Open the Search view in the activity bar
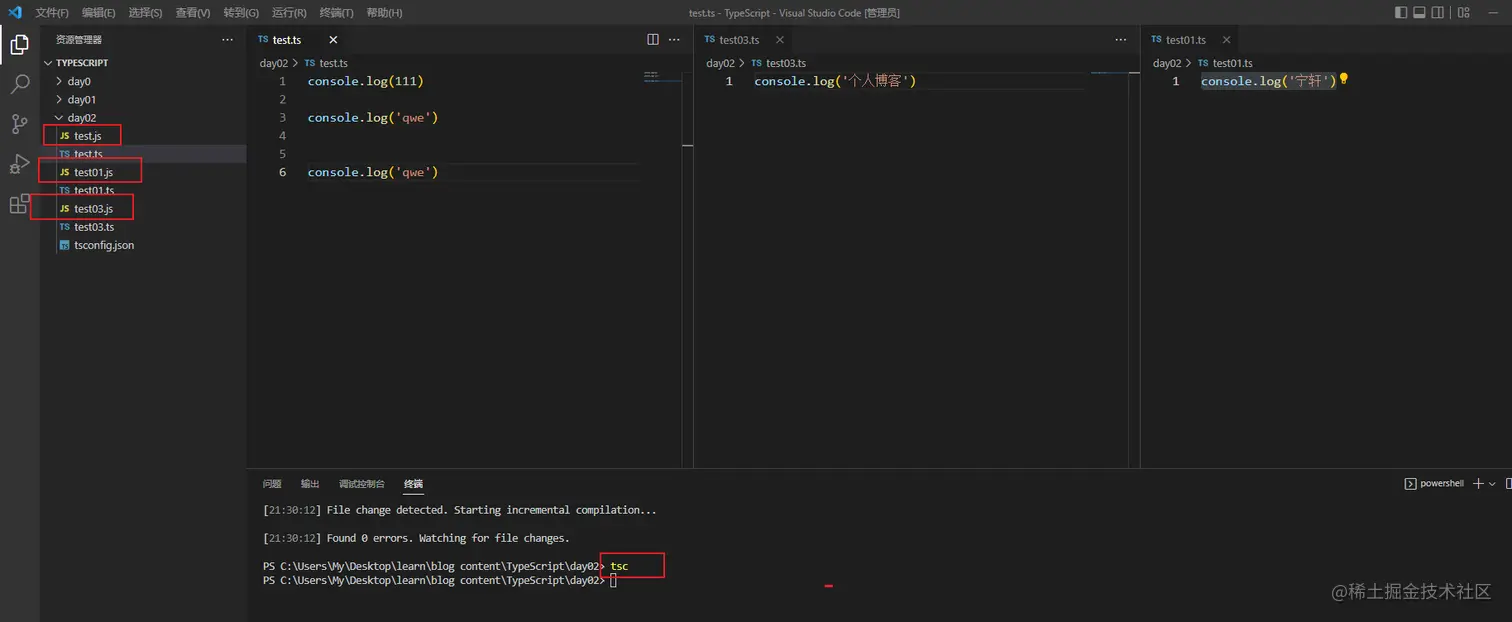The width and height of the screenshot is (1512, 622). (19, 84)
